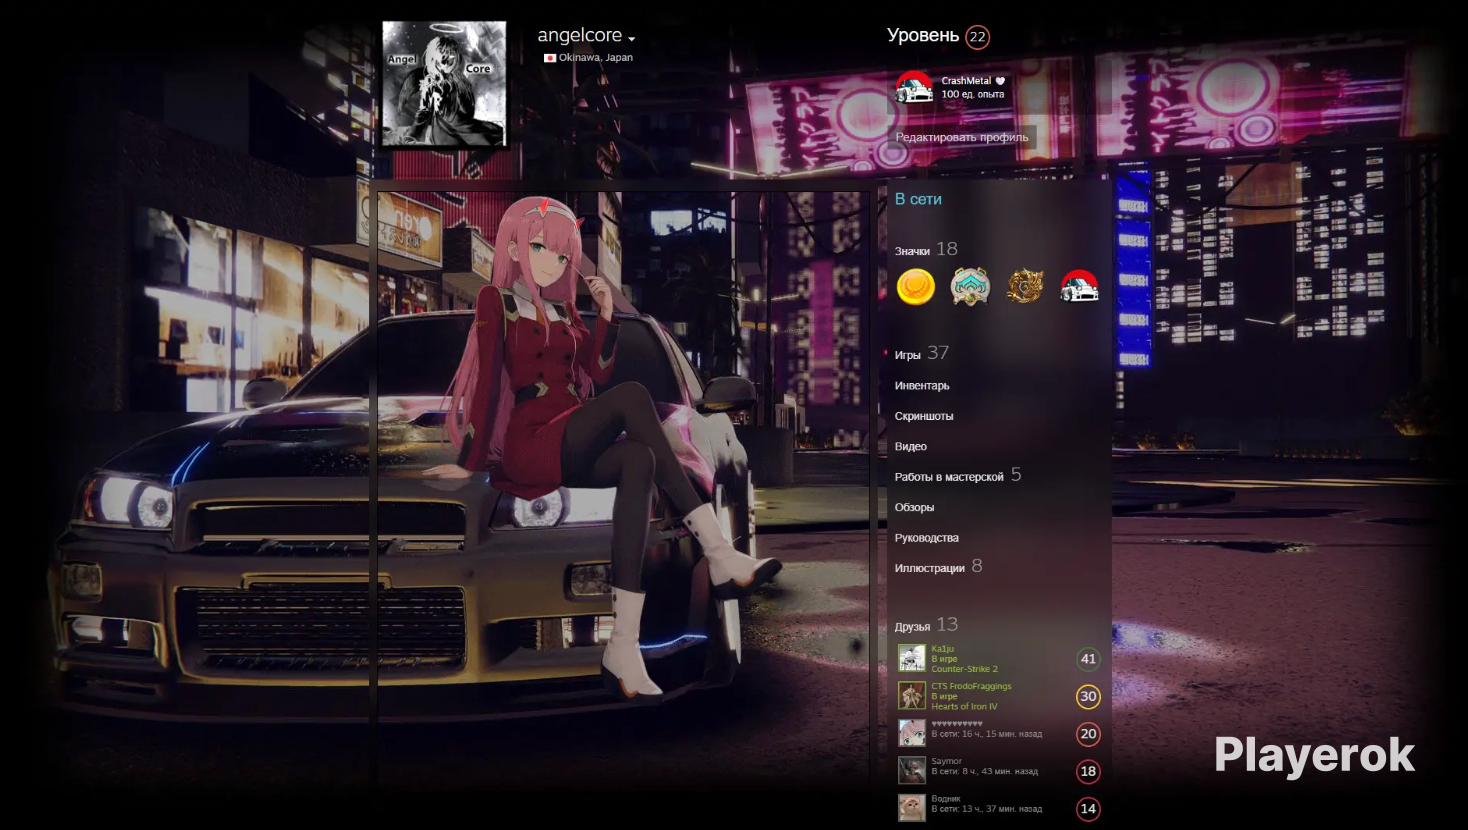Image resolution: width=1468 pixels, height=830 pixels.
Task: Click the Okinawa, Japan location text
Action: pos(596,58)
